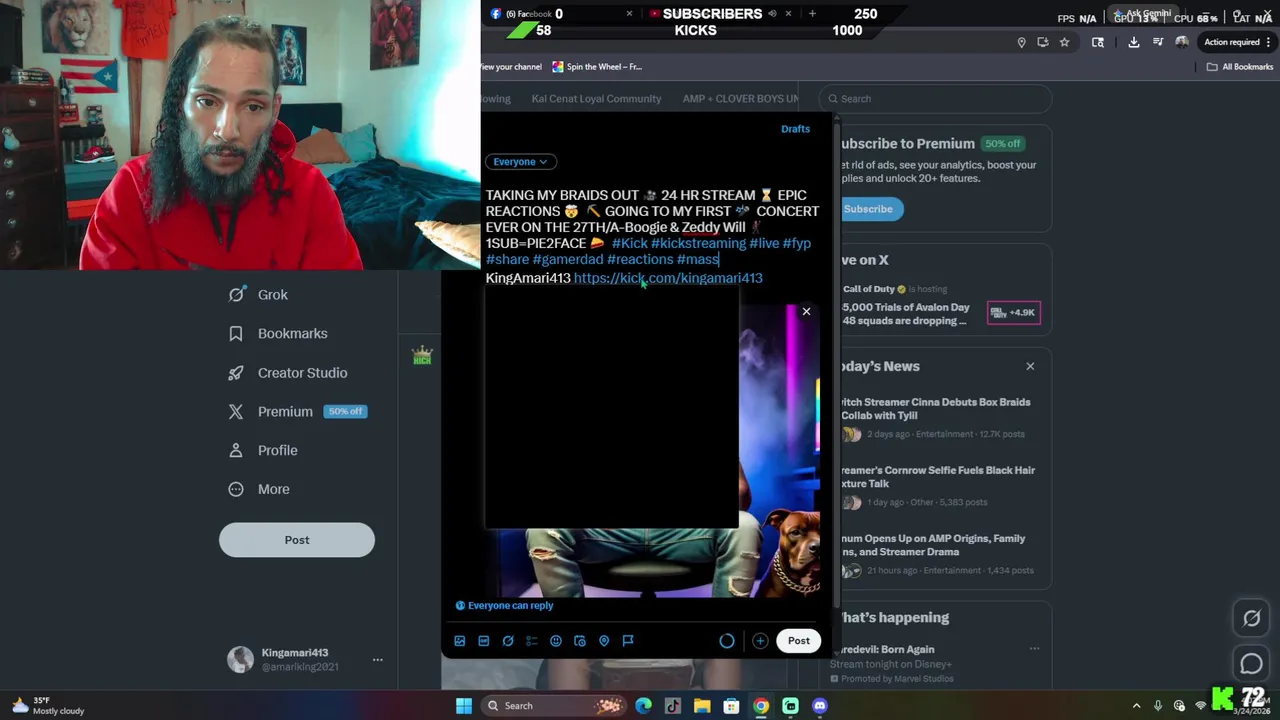Remove the attached image with X

click(x=806, y=311)
